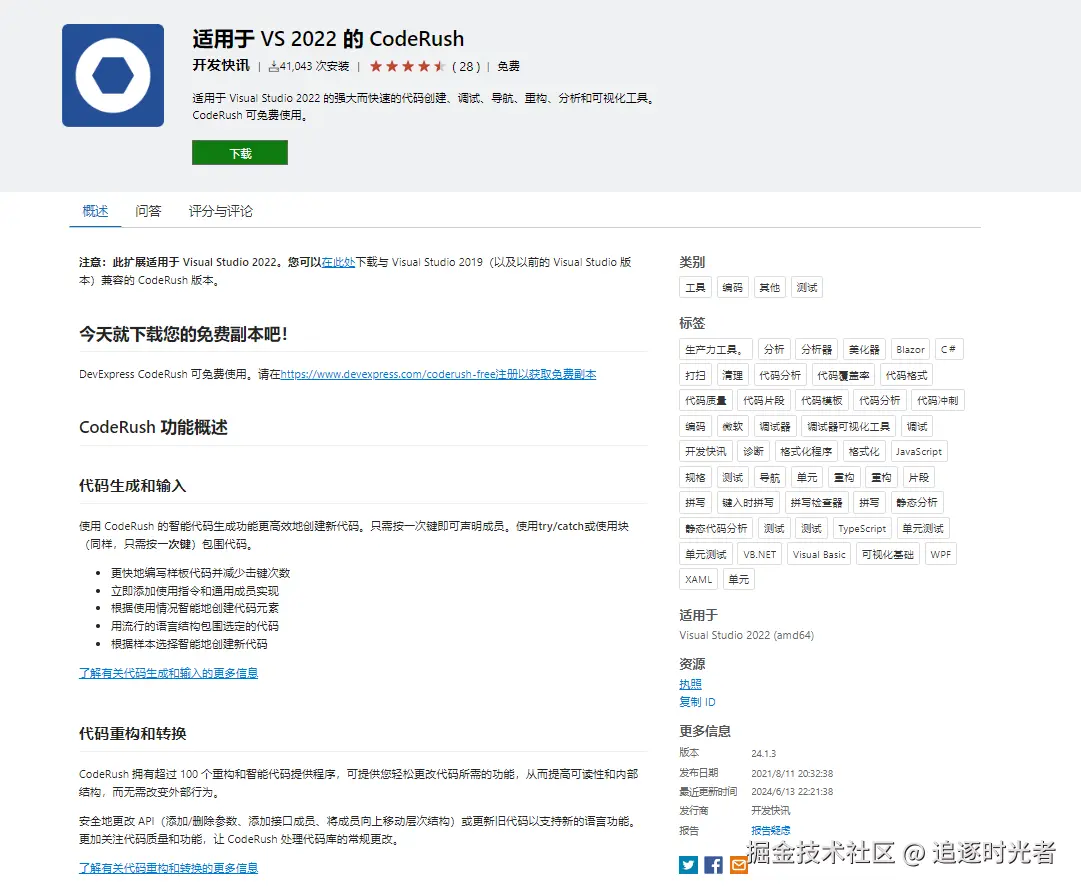Click the 微软 tag
Screen dimensions: 1081x891
coord(732,426)
